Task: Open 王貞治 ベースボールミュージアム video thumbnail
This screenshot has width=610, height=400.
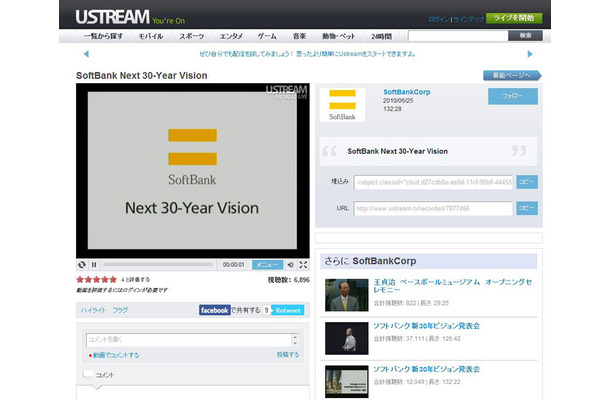Action: pyautogui.click(x=347, y=295)
